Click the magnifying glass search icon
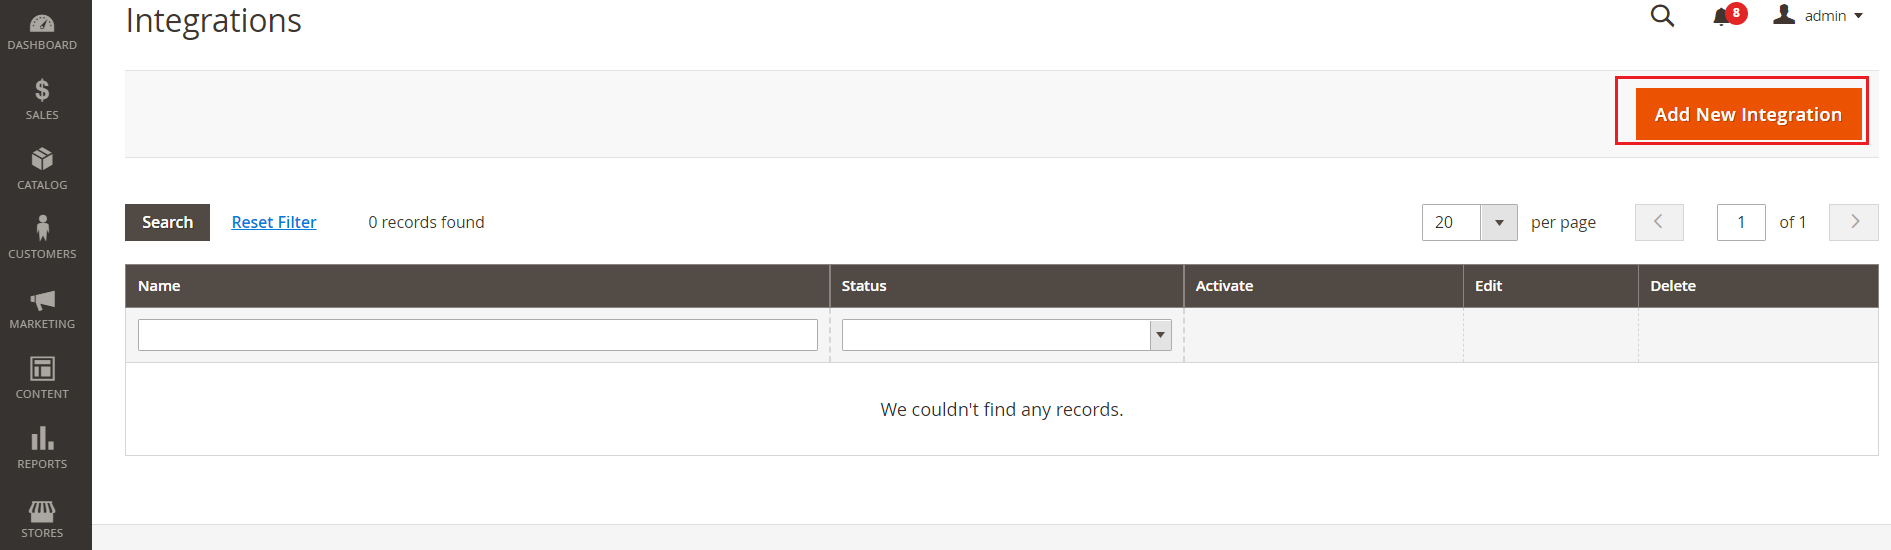 pyautogui.click(x=1662, y=16)
